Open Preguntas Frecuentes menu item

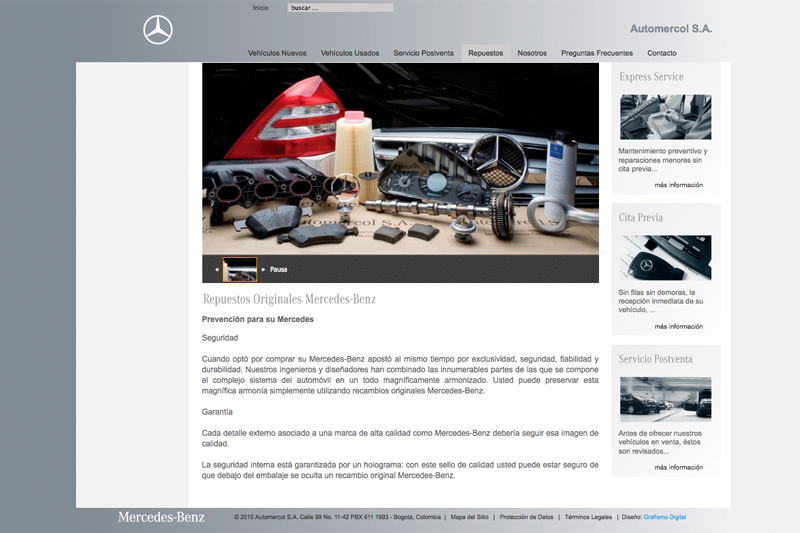(597, 53)
